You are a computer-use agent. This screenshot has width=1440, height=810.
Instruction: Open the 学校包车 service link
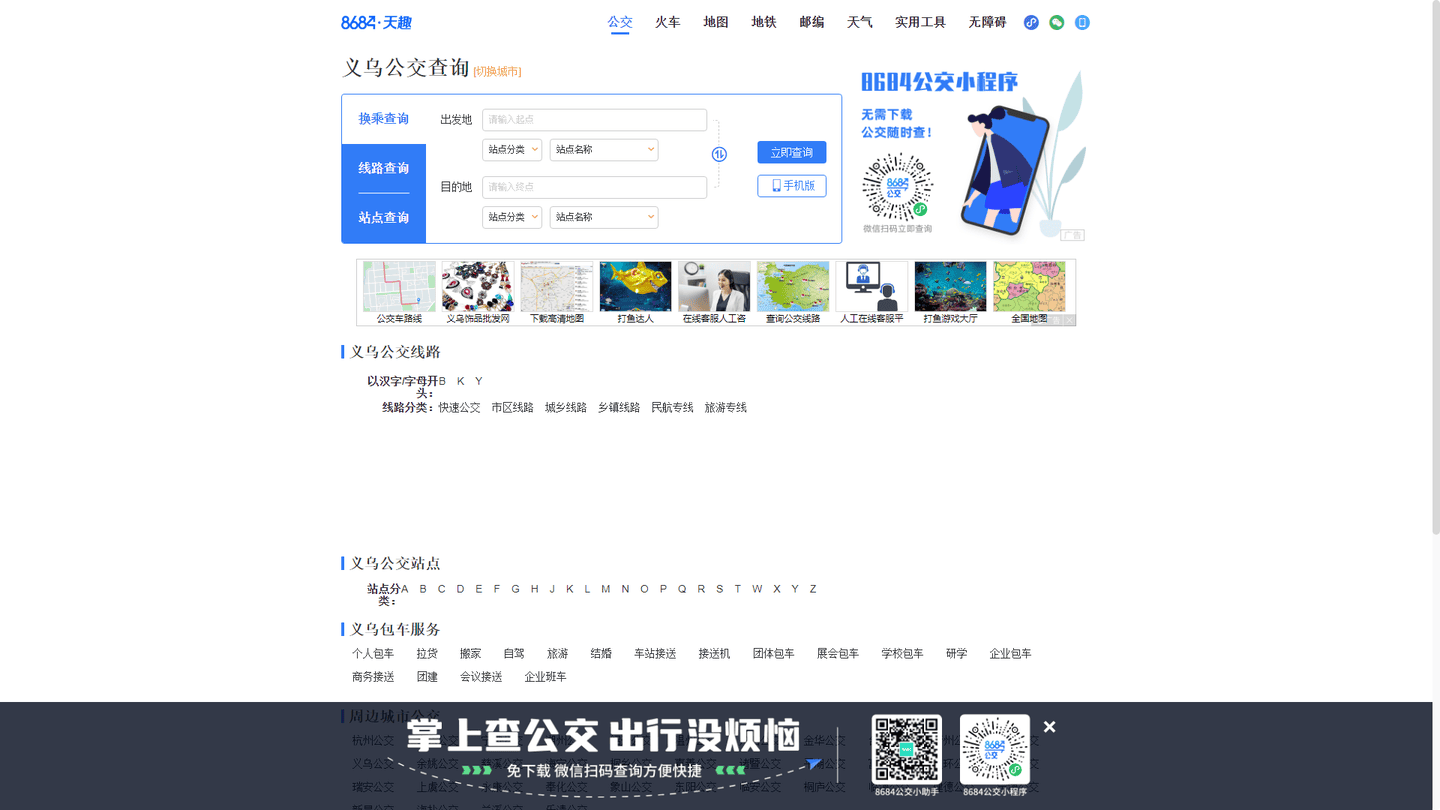tap(902, 654)
